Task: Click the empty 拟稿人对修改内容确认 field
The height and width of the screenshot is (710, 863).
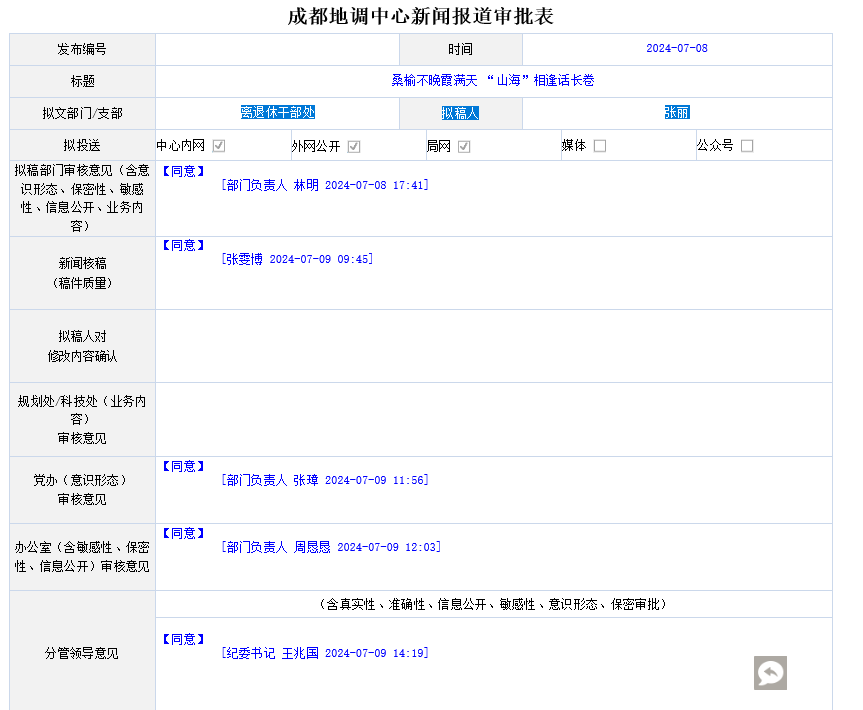Action: click(x=493, y=346)
